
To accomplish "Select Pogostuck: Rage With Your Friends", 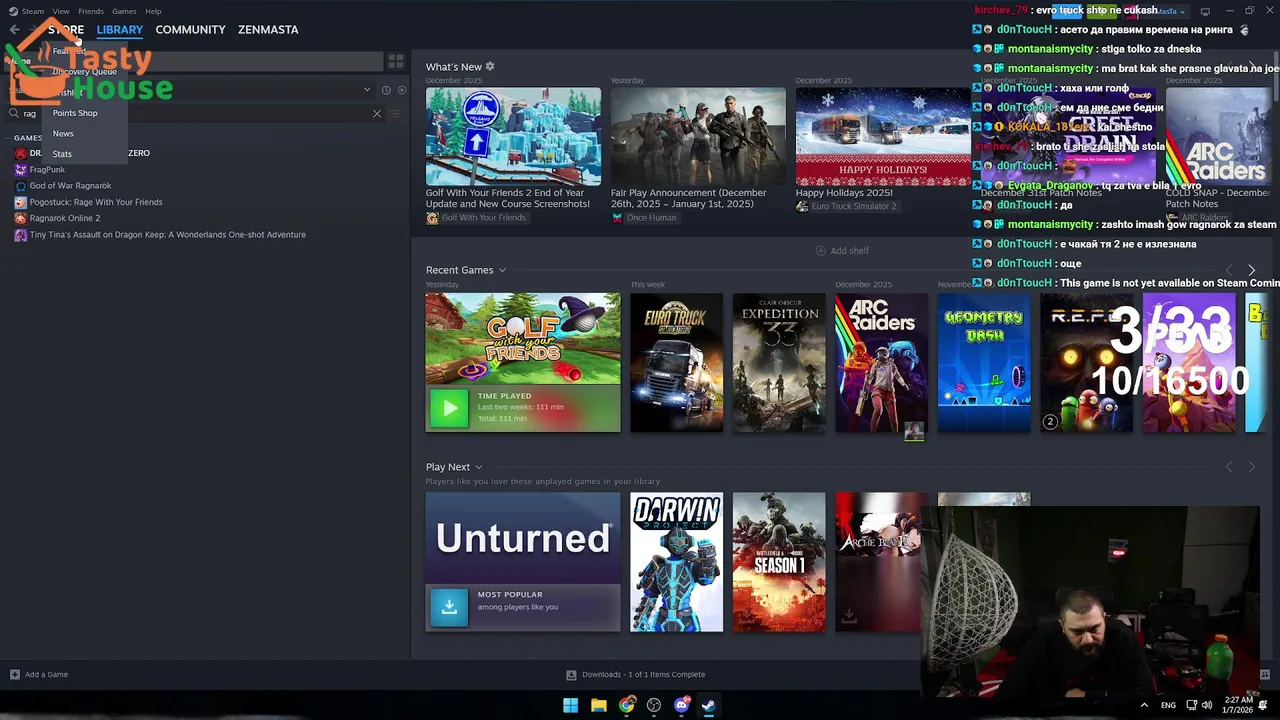I will (x=96, y=202).
